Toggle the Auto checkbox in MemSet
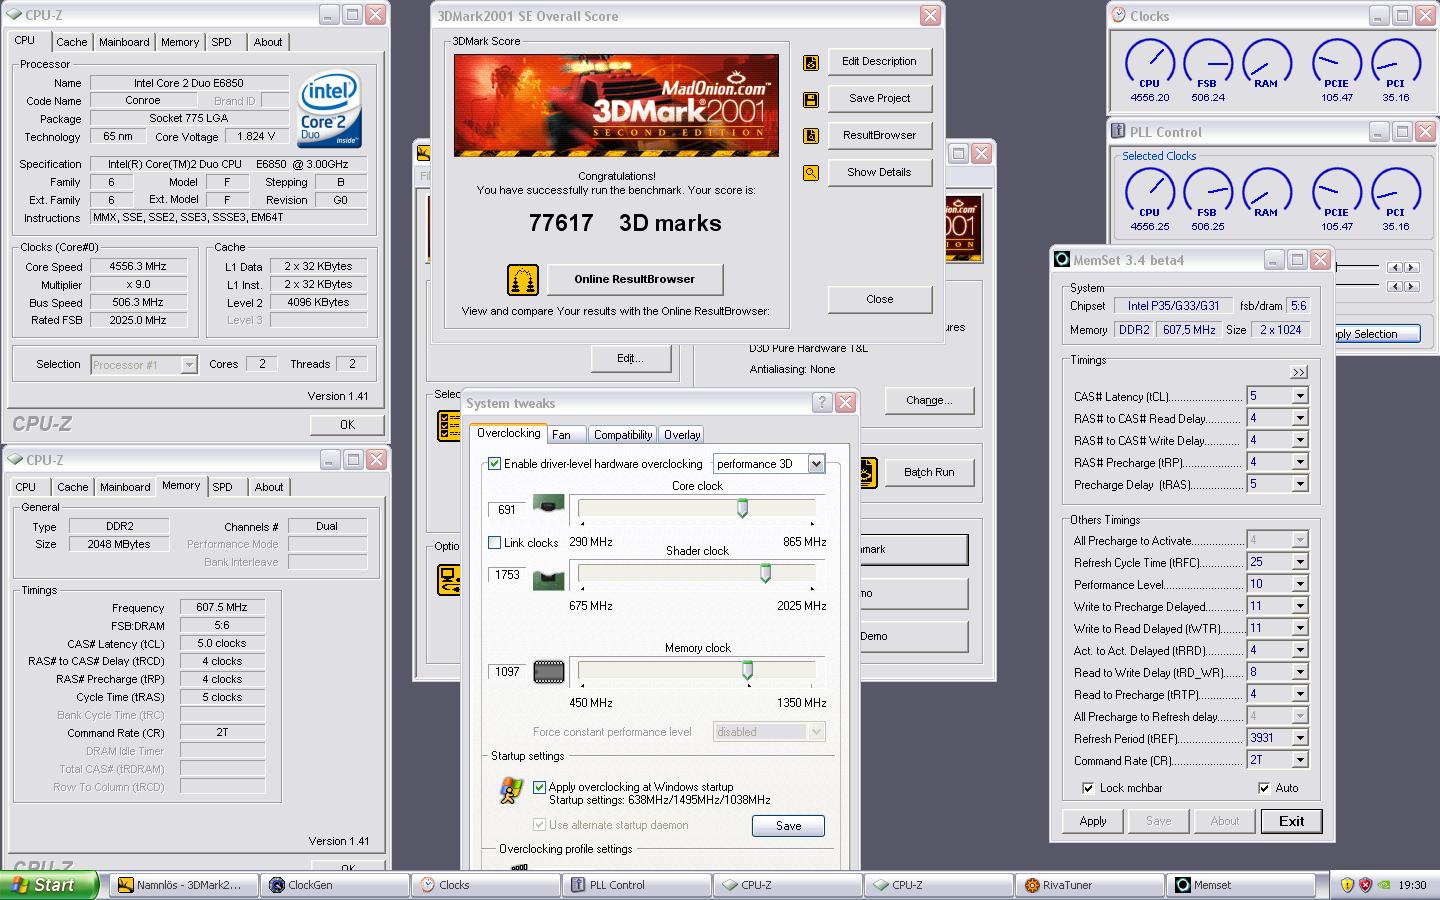 coord(1264,788)
